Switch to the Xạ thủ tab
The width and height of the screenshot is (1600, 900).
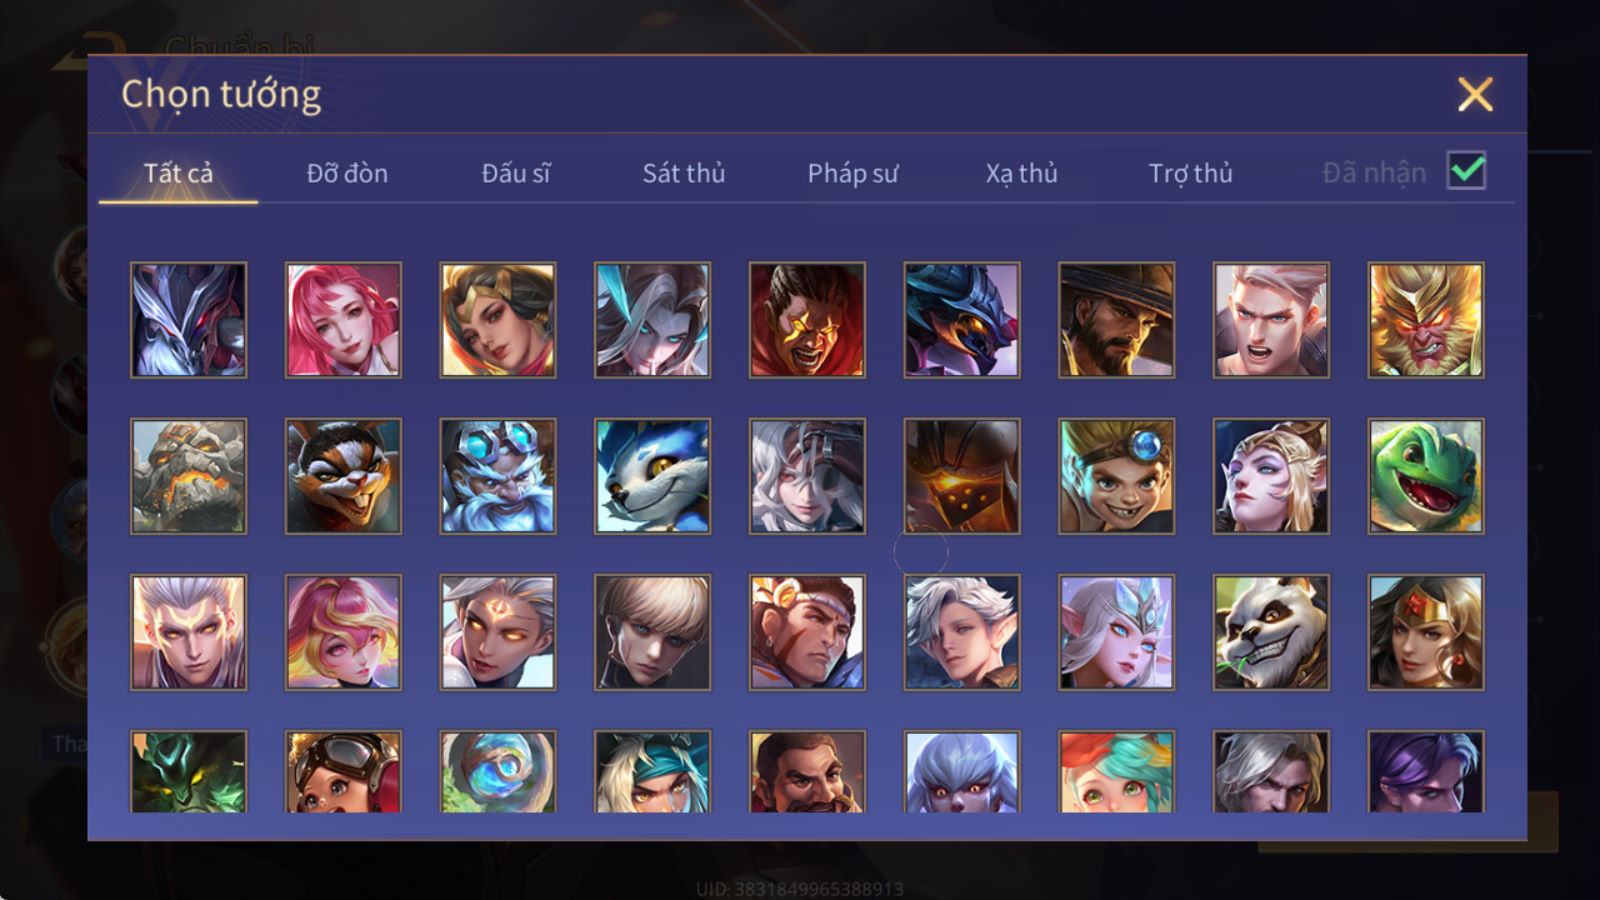tap(1021, 173)
